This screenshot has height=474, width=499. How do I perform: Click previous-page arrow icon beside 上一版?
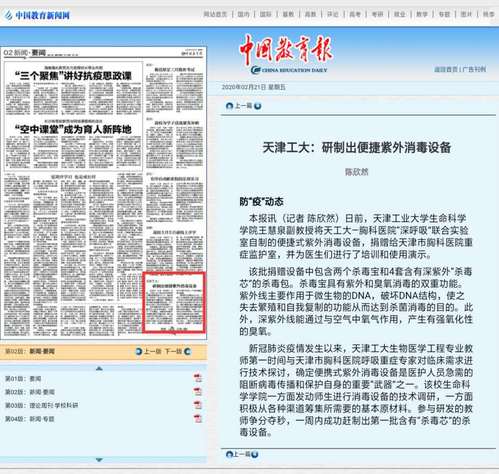(x=139, y=351)
